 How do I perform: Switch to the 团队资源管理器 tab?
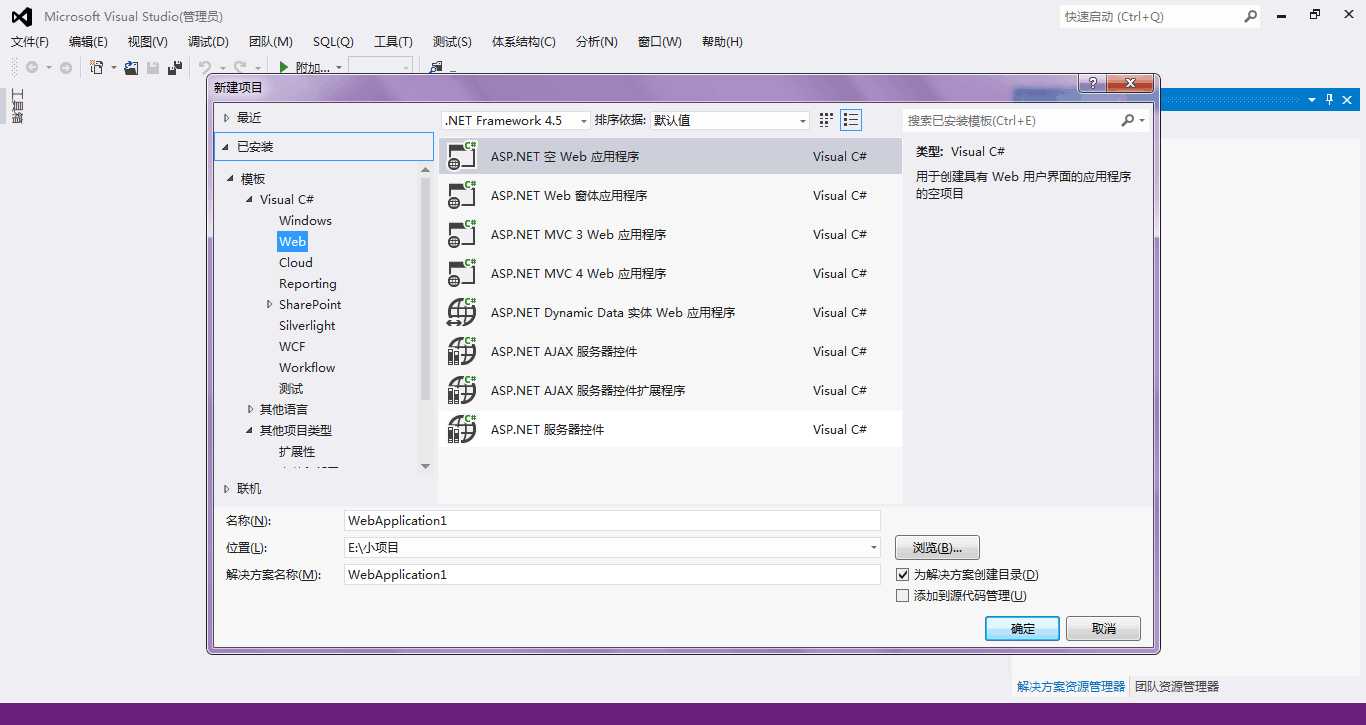coord(1177,687)
